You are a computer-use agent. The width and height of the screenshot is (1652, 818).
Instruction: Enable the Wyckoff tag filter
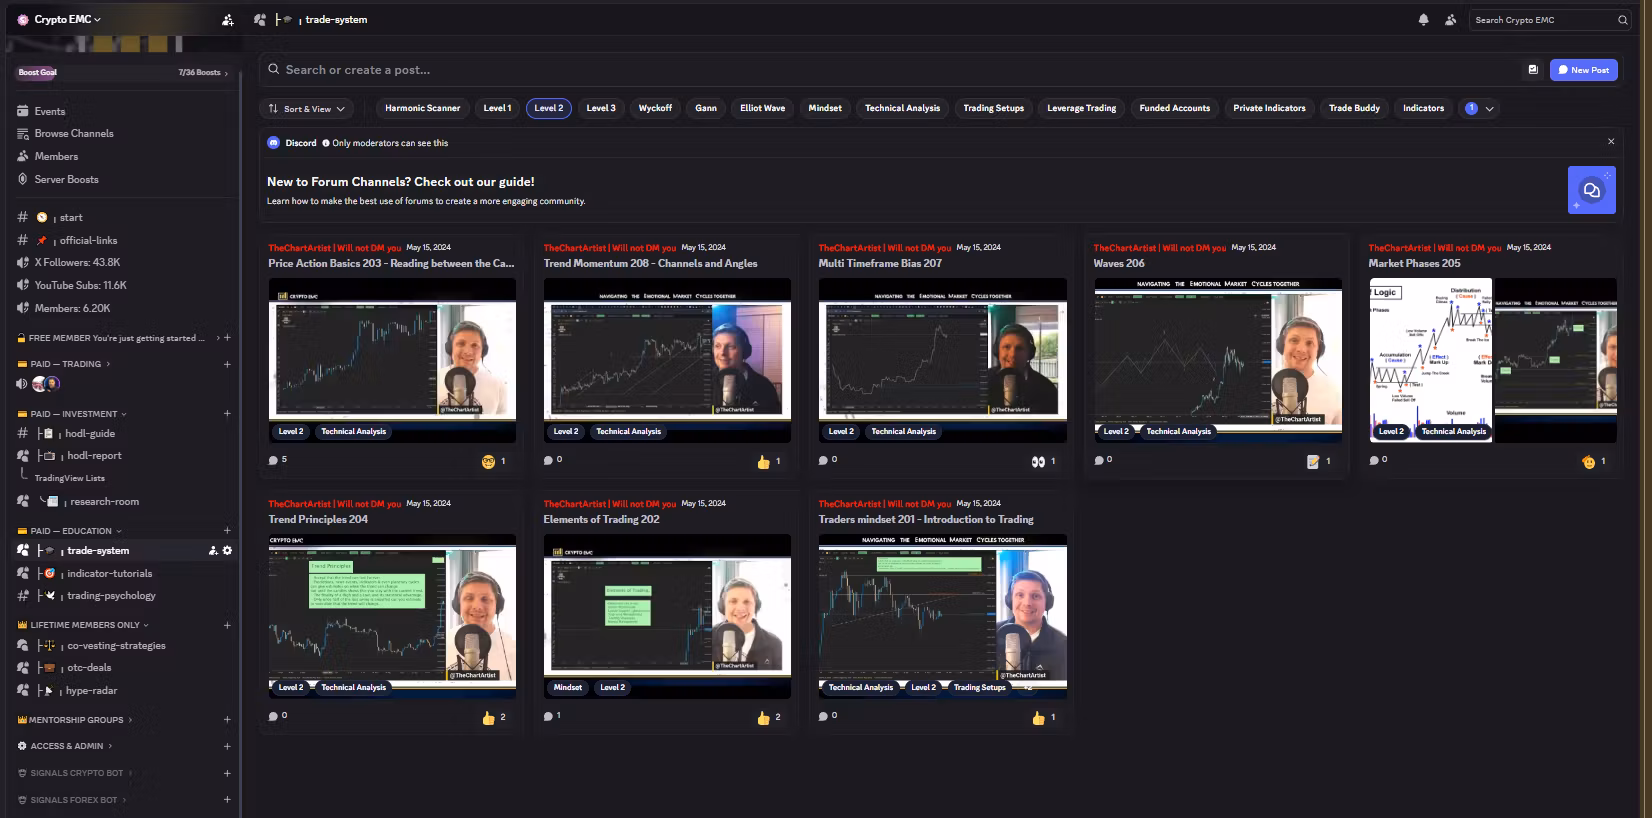pyautogui.click(x=655, y=108)
